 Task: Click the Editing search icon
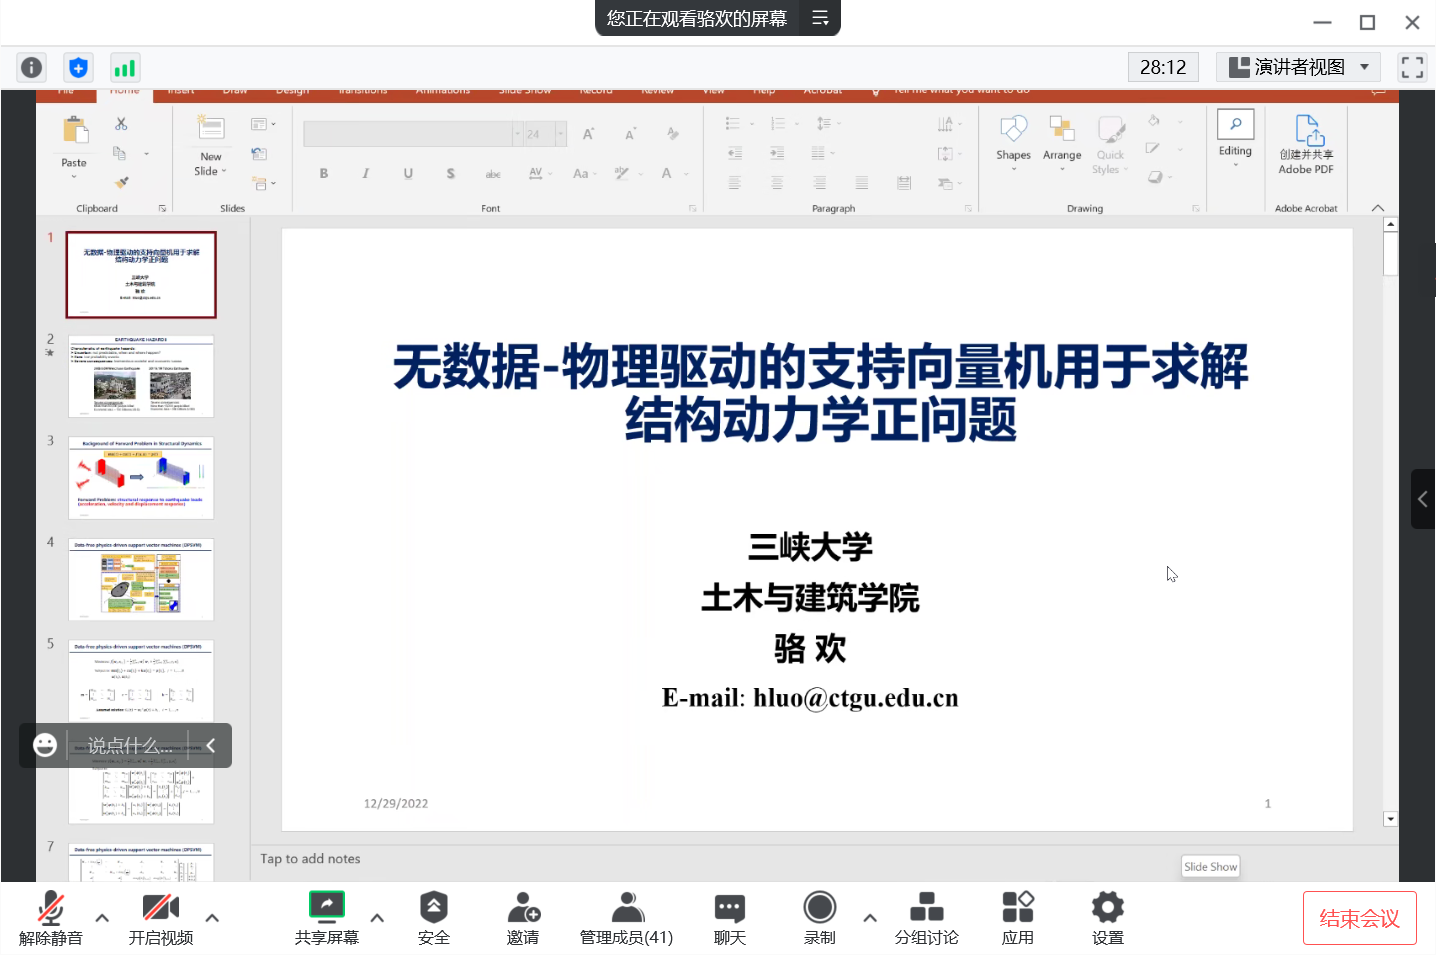pyautogui.click(x=1235, y=124)
